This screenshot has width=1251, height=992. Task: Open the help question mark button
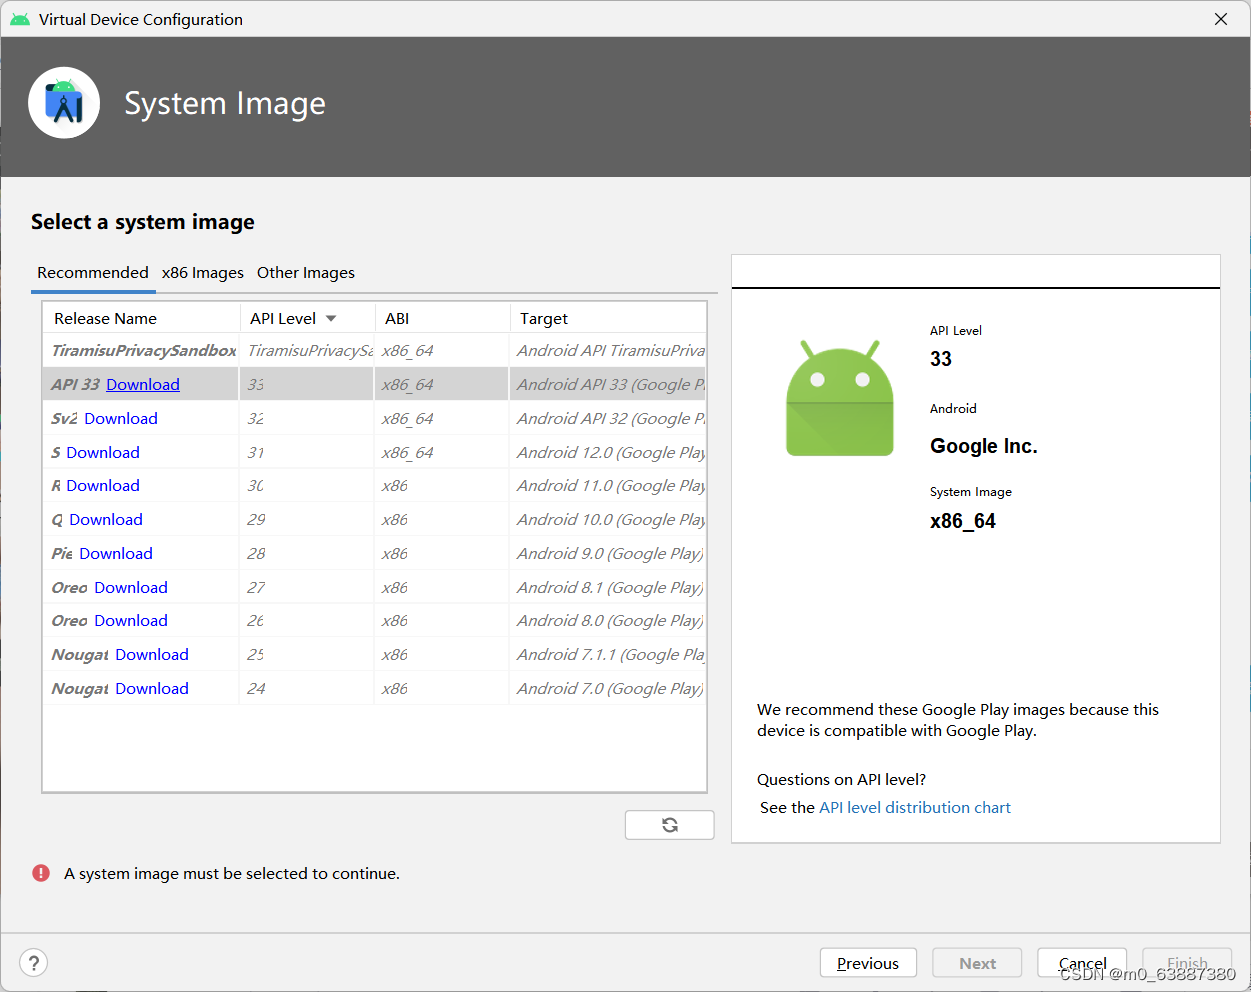[x=34, y=963]
